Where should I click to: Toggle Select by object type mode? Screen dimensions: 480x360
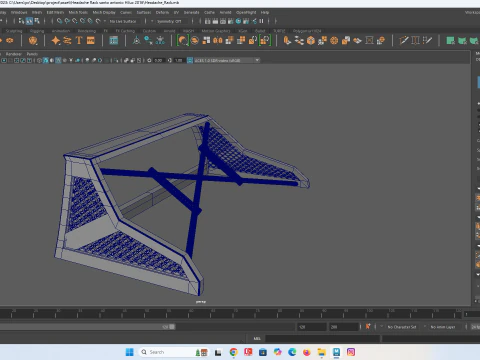click(29, 21)
